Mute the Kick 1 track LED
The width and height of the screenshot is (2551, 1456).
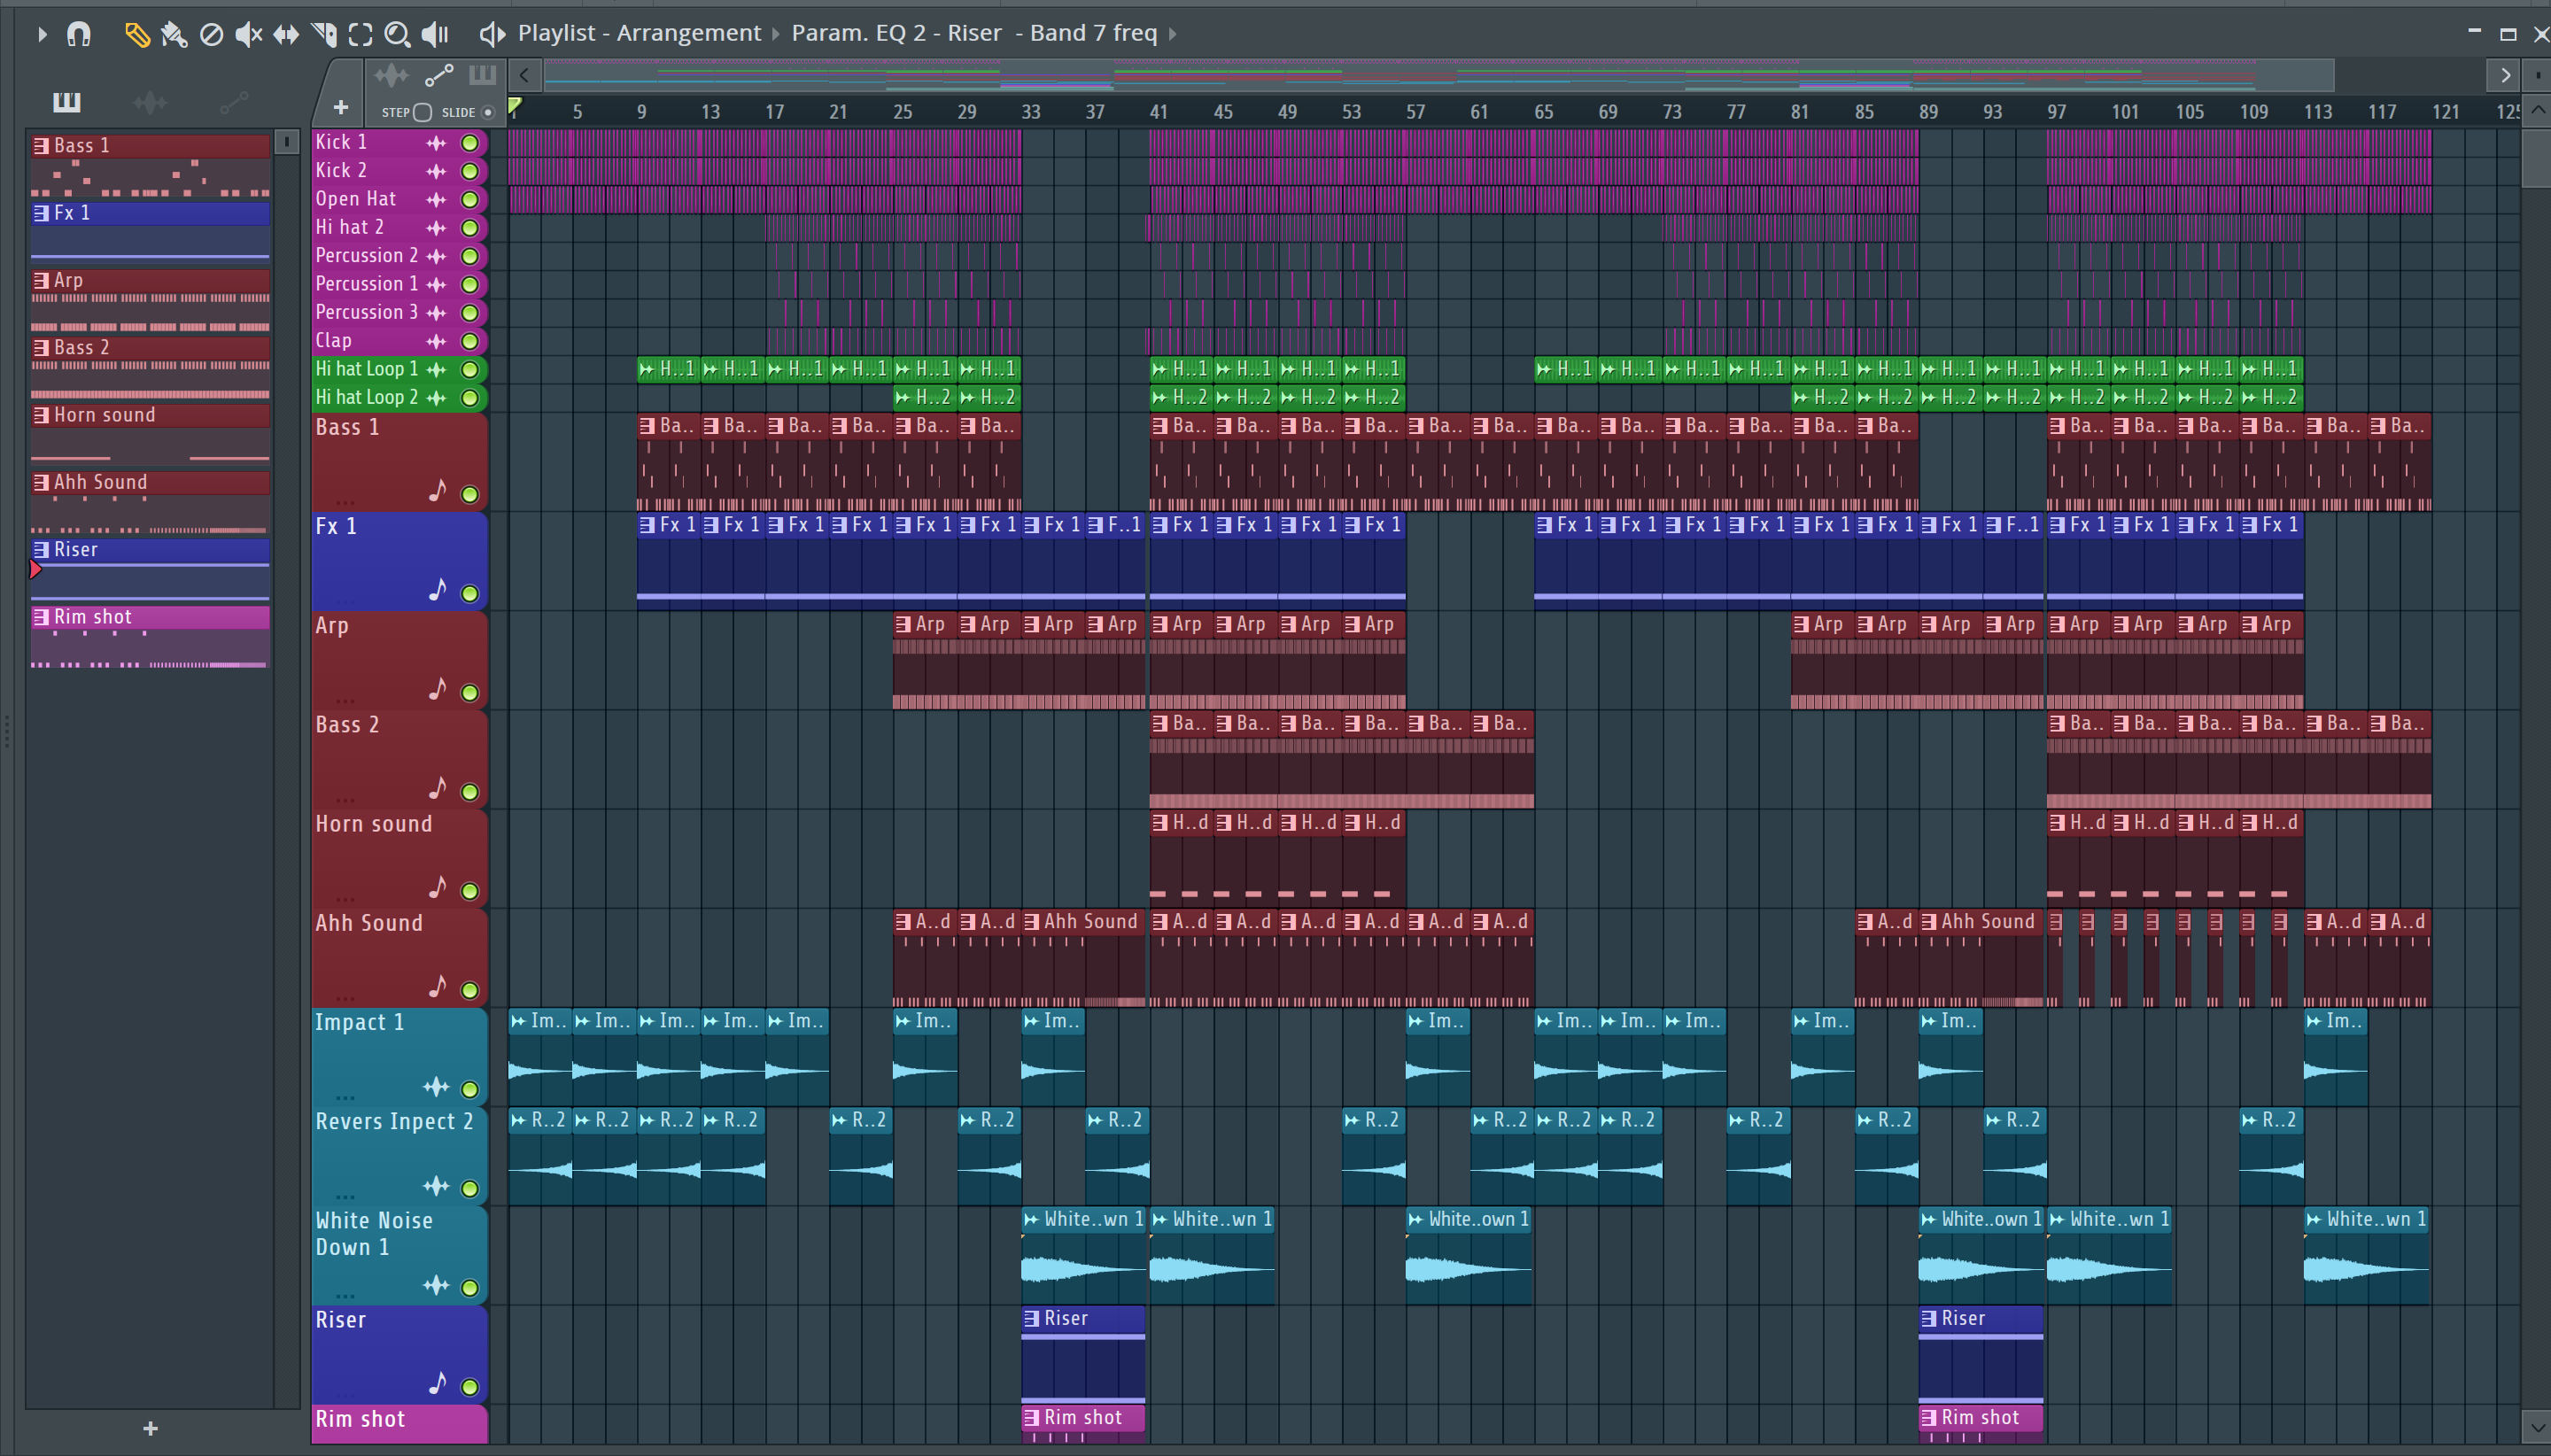point(469,143)
